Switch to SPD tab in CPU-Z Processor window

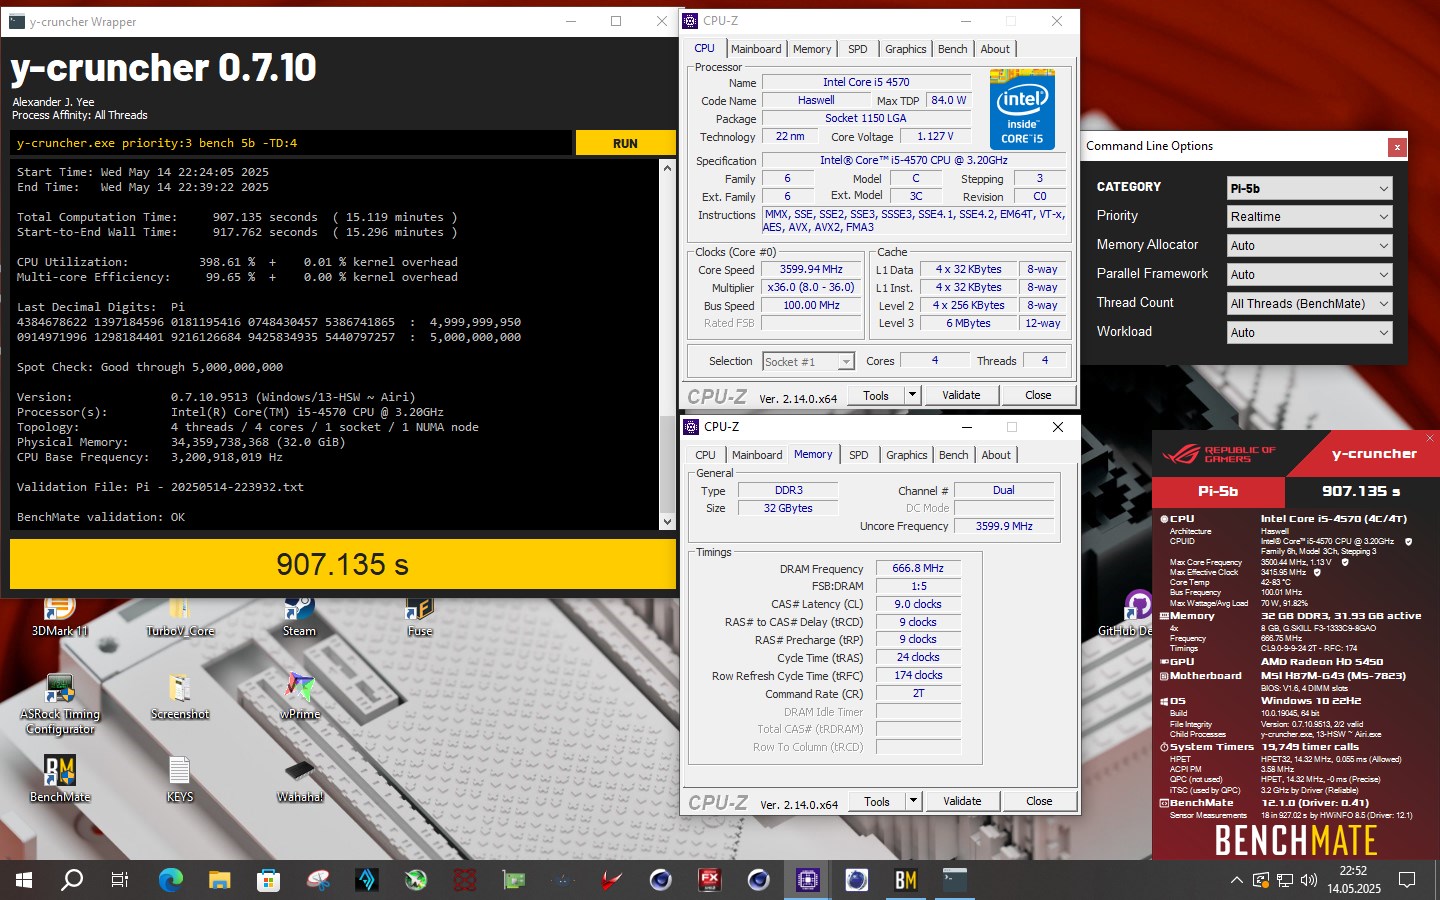858,49
